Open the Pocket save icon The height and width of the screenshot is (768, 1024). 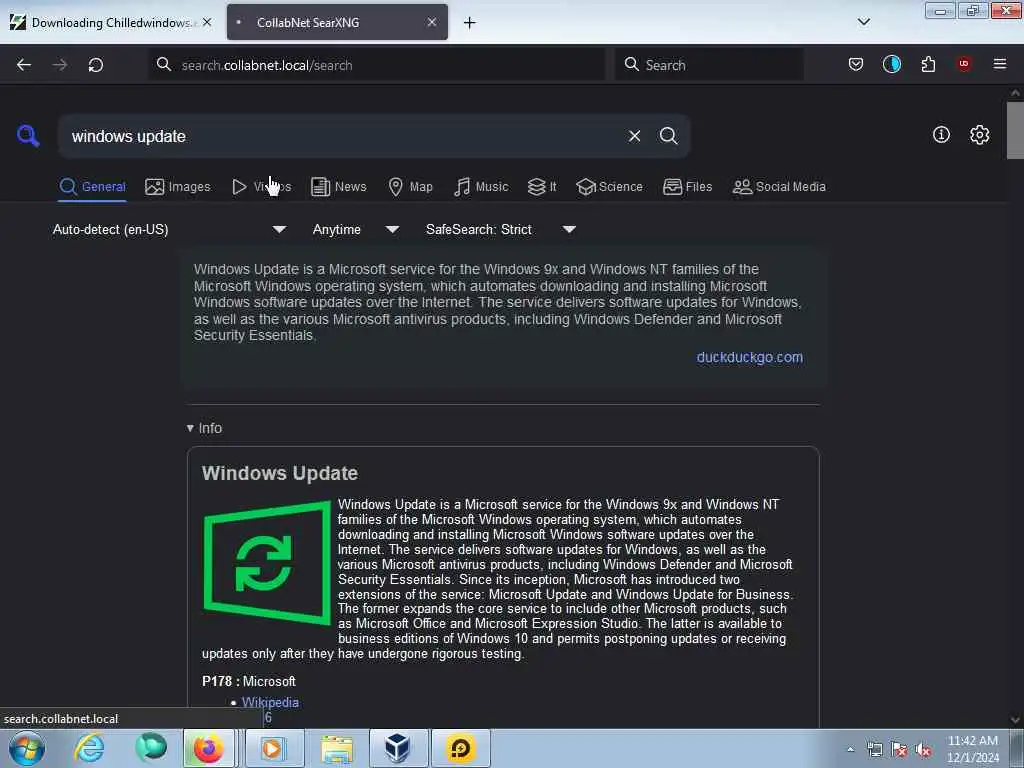(x=856, y=64)
